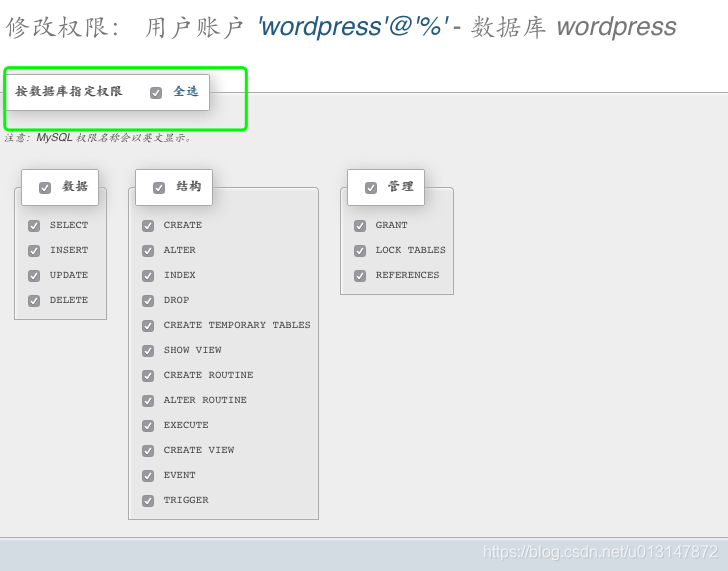
Task: Toggle the GRANT privilege checkbox
Action: [360, 226]
